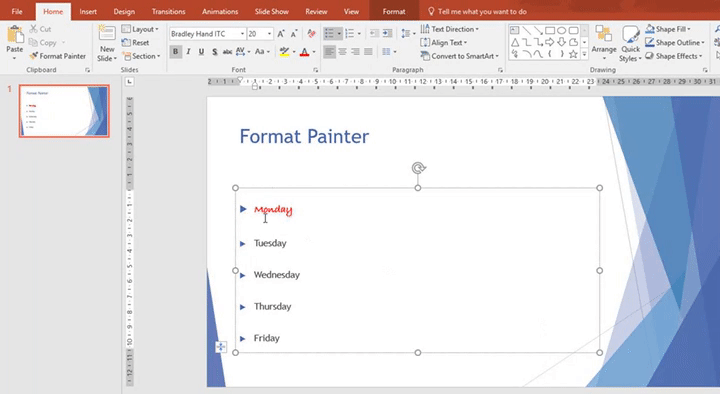Open the Bradley Hand ITC font dropdown
Viewport: 720px width, 394px height.
click(242, 34)
